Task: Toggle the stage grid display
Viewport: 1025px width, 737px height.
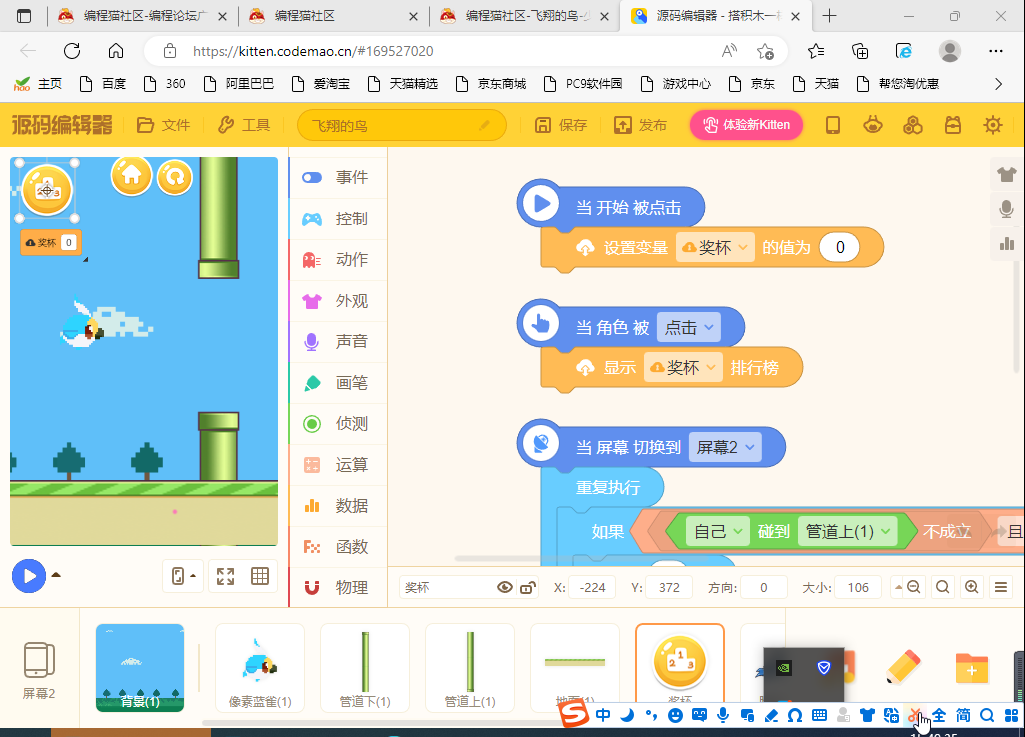Action: coord(260,576)
